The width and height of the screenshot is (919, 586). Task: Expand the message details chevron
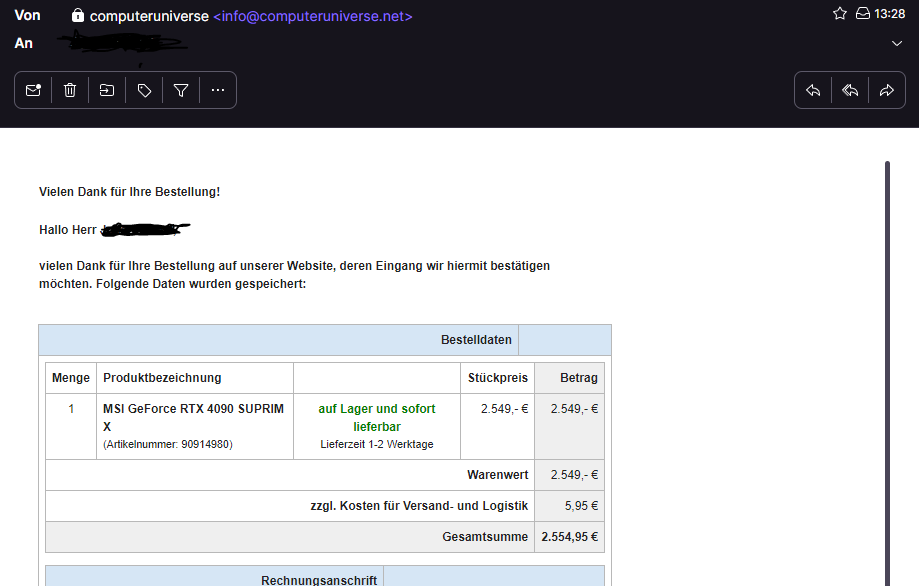point(896,44)
